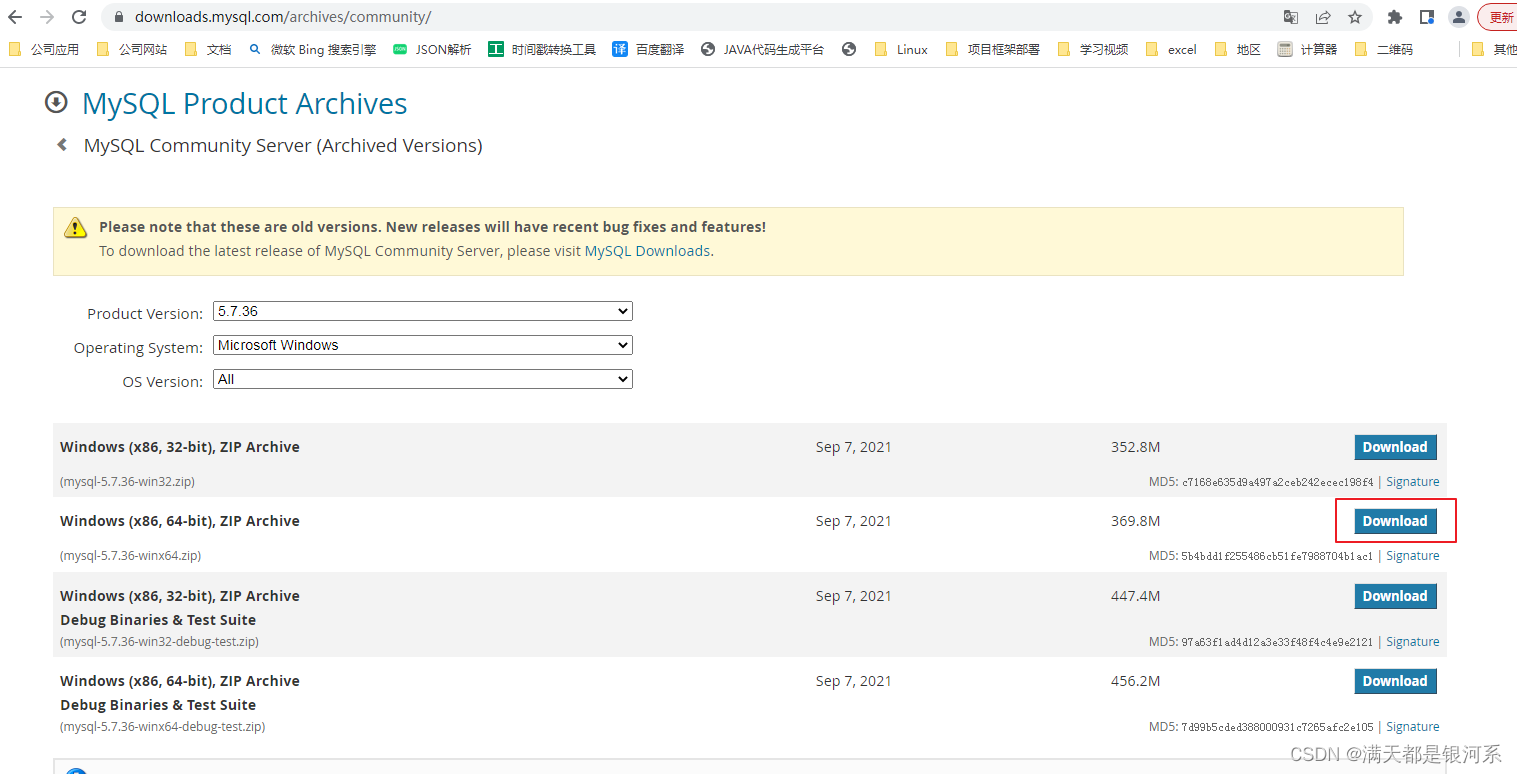The height and width of the screenshot is (774, 1517).
Task: Open the JSON解析 bookmark
Action: (432, 49)
